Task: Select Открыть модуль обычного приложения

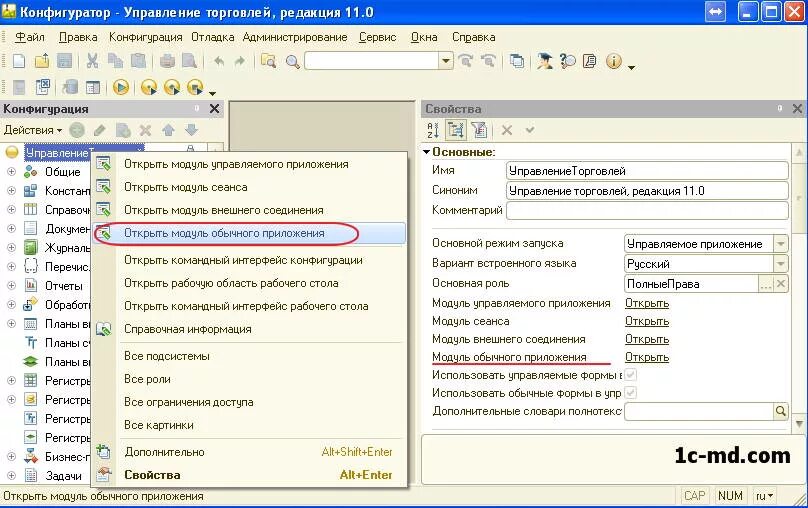Action: (x=249, y=233)
